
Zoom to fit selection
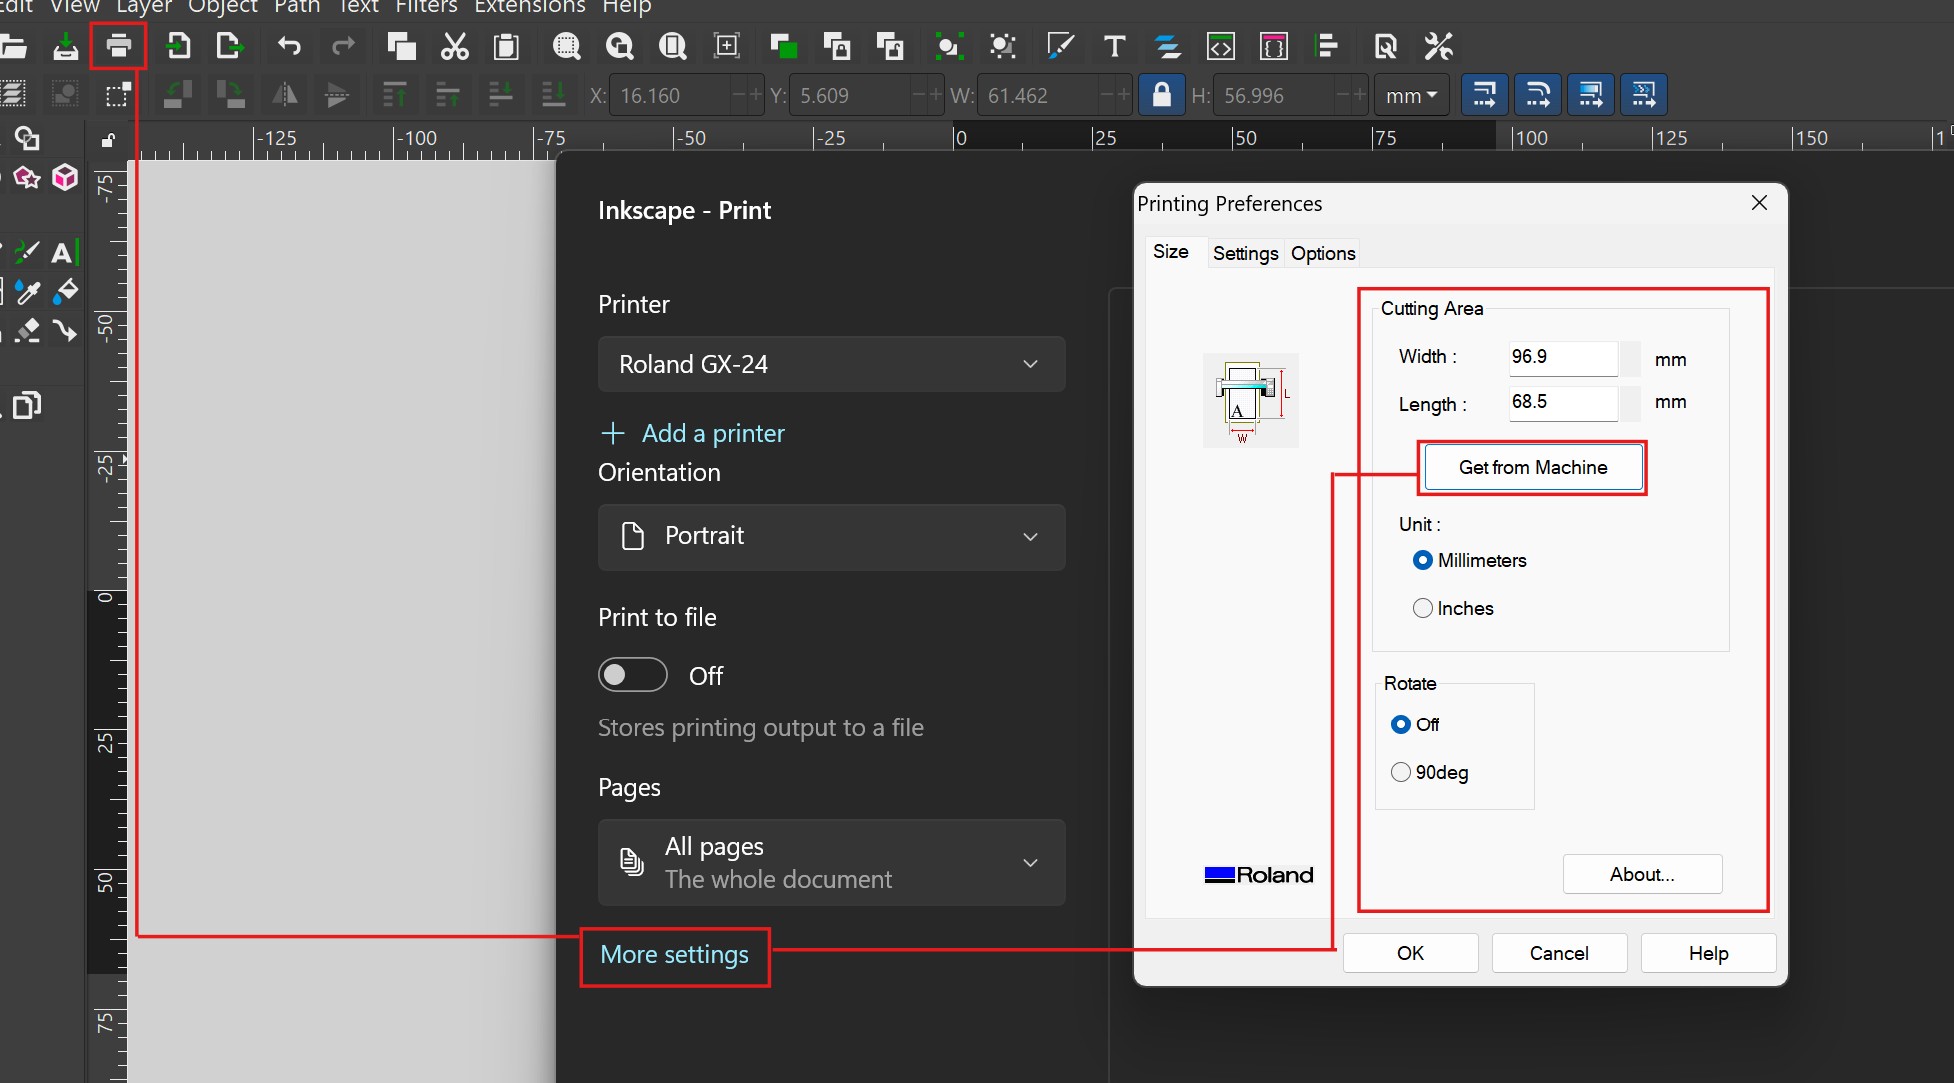[x=566, y=46]
